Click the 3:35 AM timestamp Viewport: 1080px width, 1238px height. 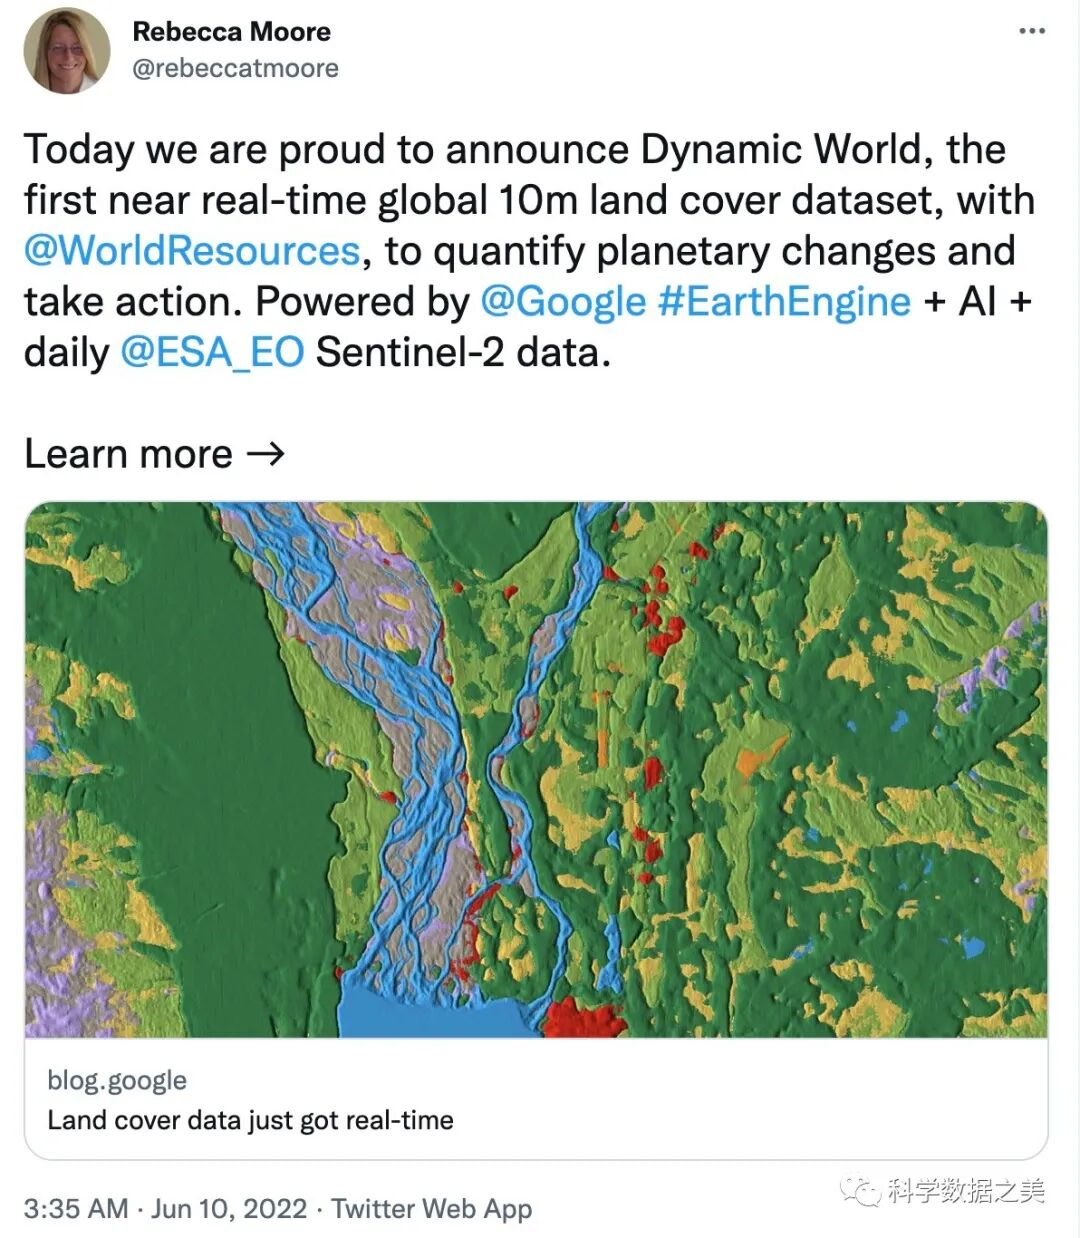tap(76, 1209)
